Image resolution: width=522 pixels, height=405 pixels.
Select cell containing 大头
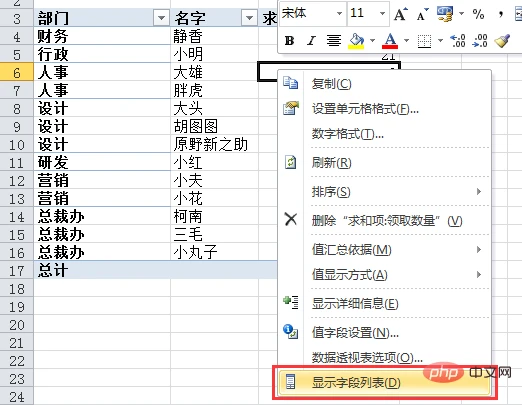214,108
